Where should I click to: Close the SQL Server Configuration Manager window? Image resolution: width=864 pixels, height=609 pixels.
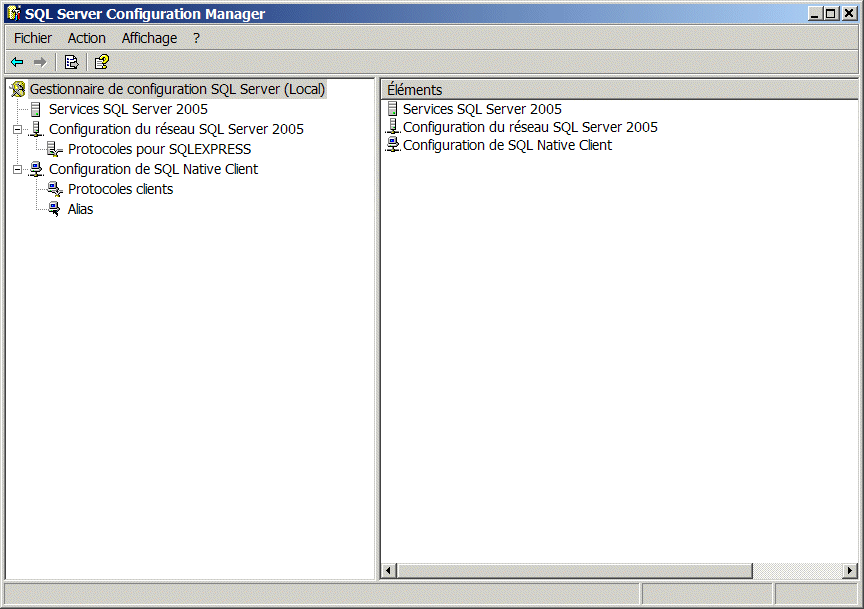click(x=849, y=13)
